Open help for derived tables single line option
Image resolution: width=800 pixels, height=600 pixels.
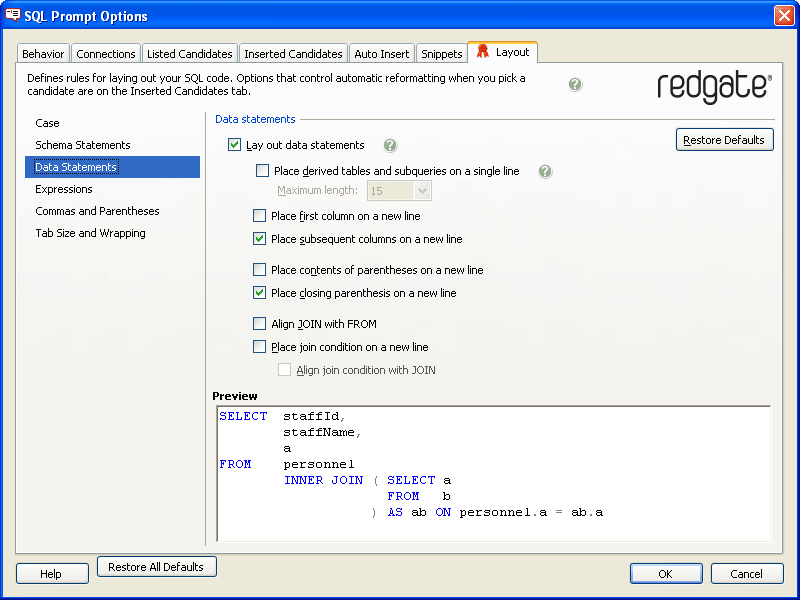(545, 171)
